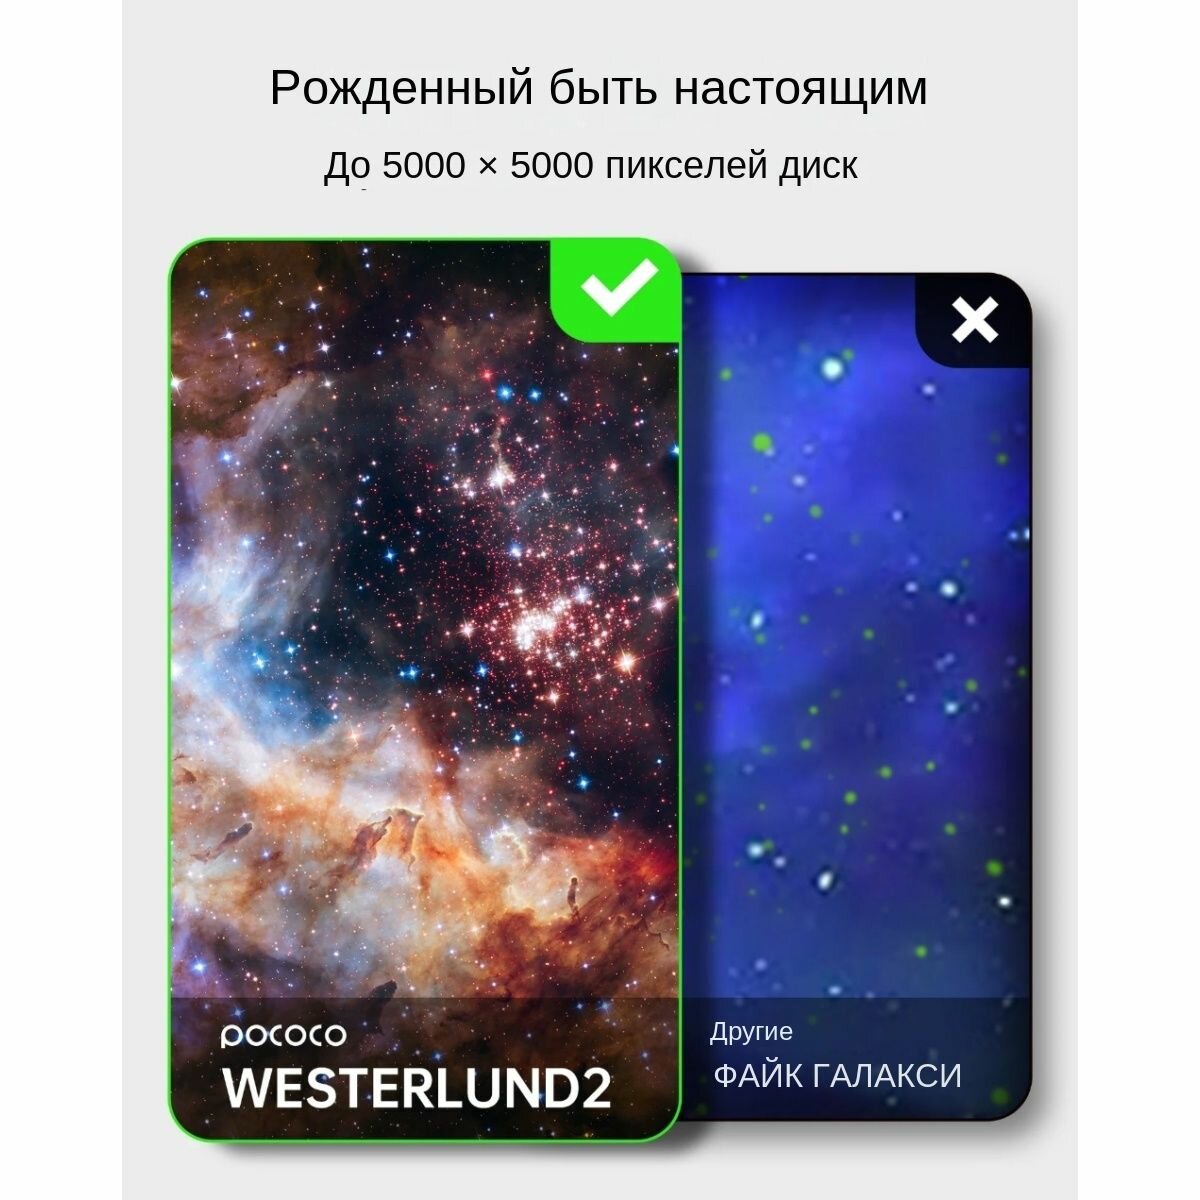Click the dark caption bar behind ФАЙК ГАЛАКСИ

856,1058
